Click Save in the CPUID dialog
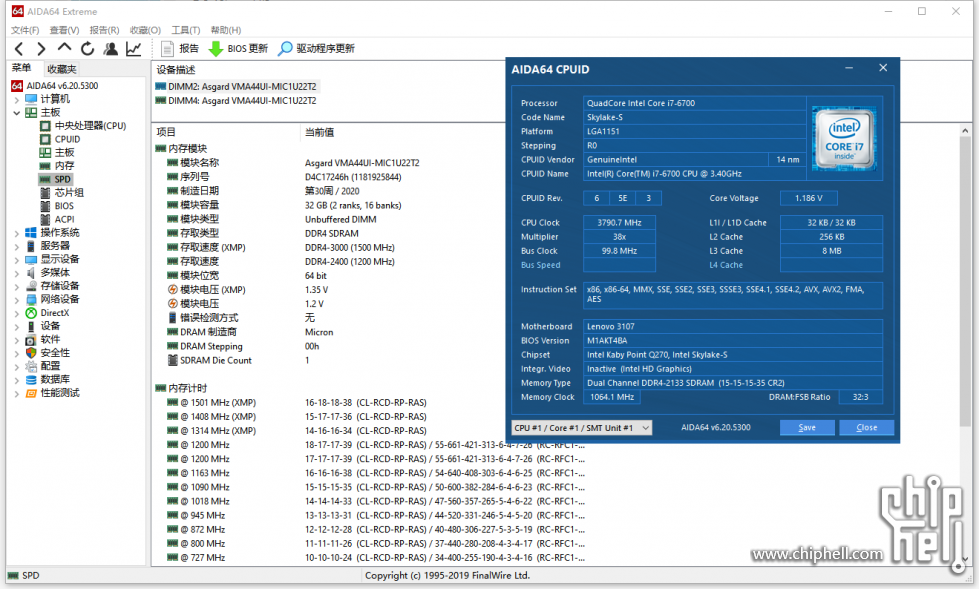This screenshot has height=589, width=979. coord(807,428)
